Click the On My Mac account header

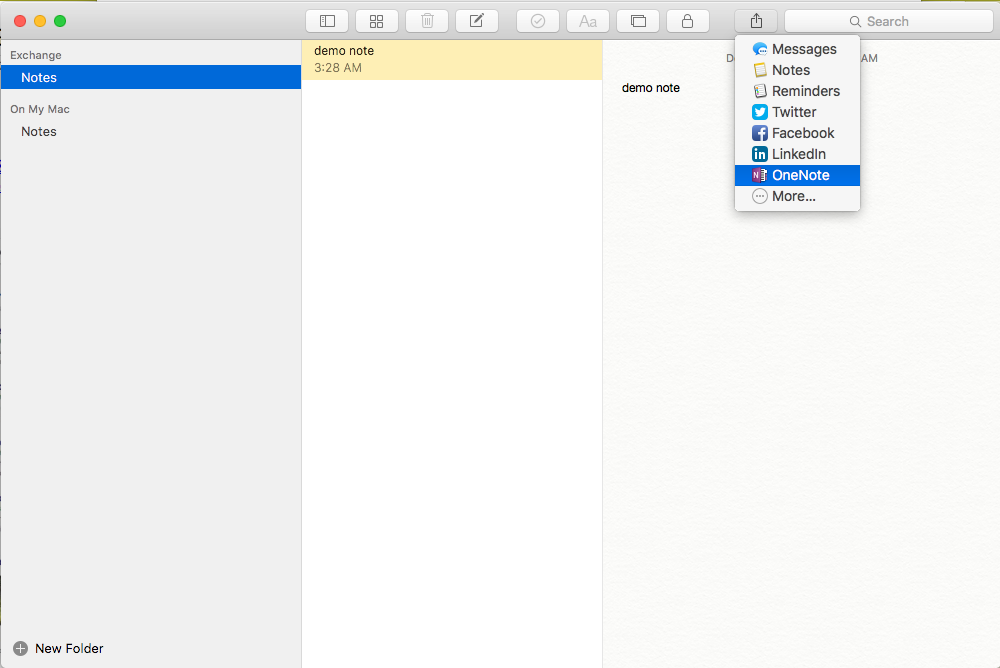click(40, 109)
